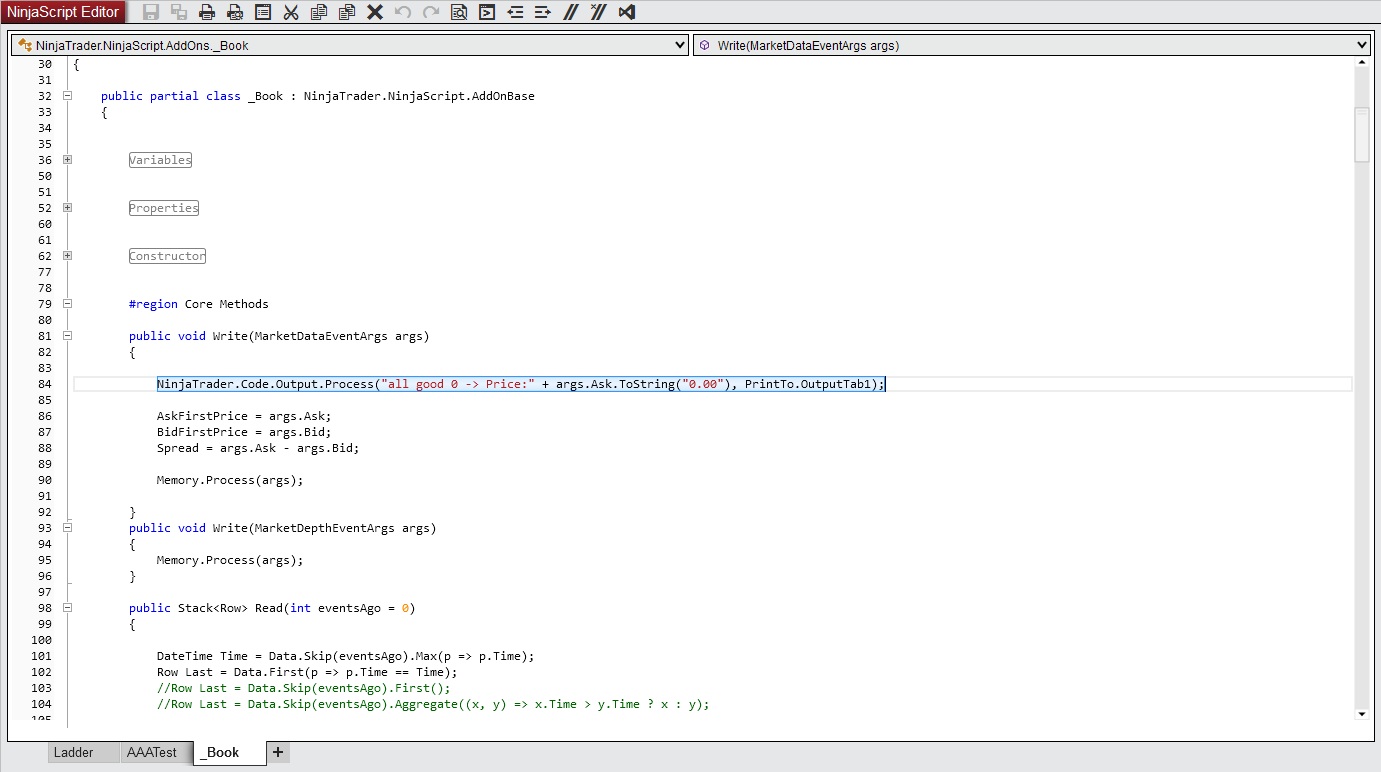Screen dimensions: 1381x772
Task: Collapse the _Book class block
Action: coord(68,96)
